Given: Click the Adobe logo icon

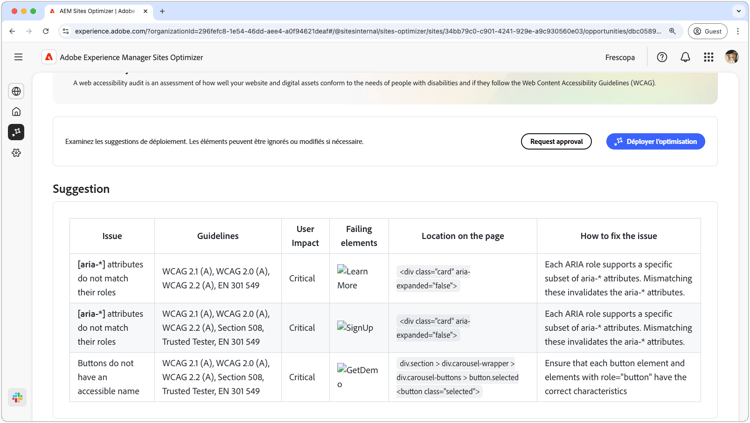Looking at the screenshot, I should (x=48, y=57).
